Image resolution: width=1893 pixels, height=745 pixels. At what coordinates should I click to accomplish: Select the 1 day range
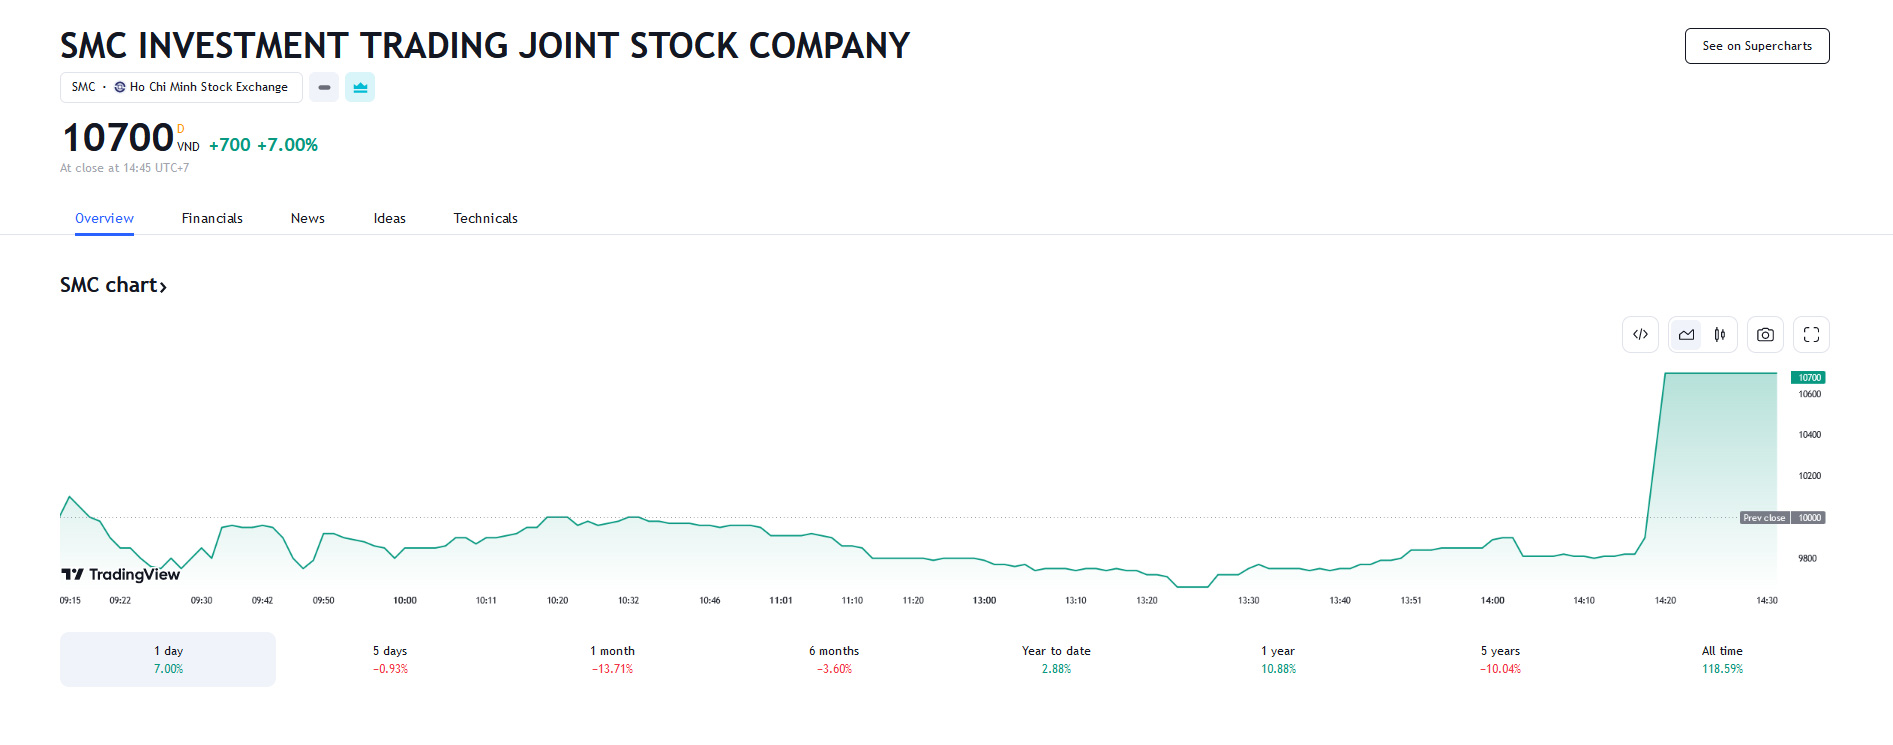coord(168,659)
